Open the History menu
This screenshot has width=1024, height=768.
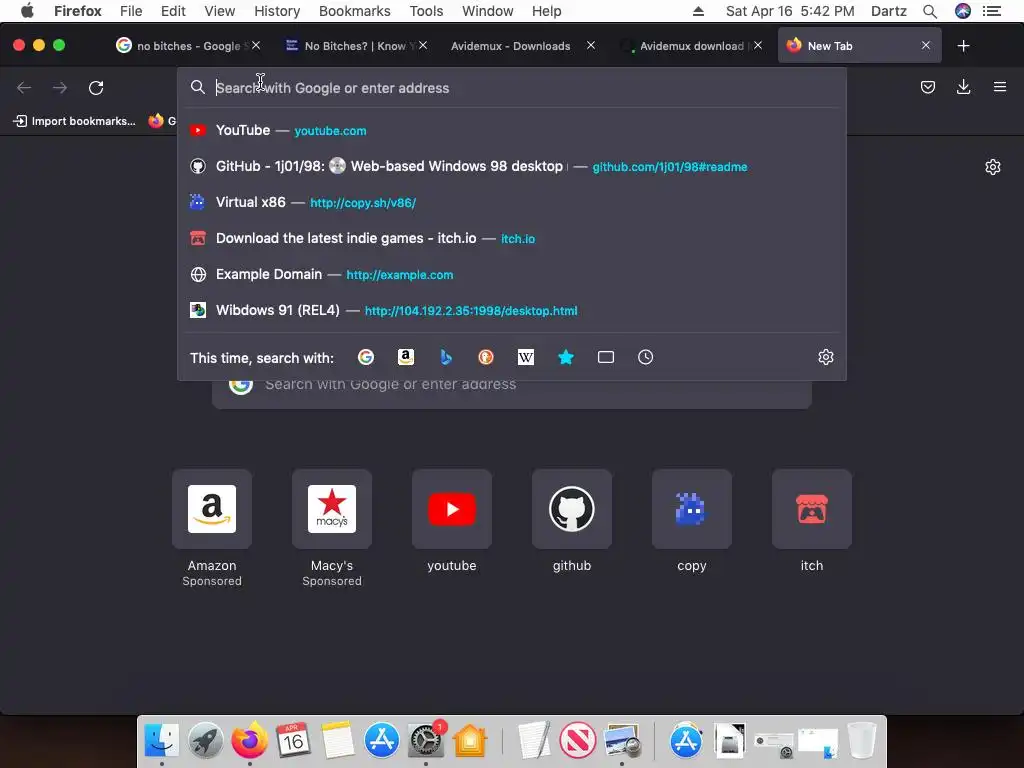(277, 11)
